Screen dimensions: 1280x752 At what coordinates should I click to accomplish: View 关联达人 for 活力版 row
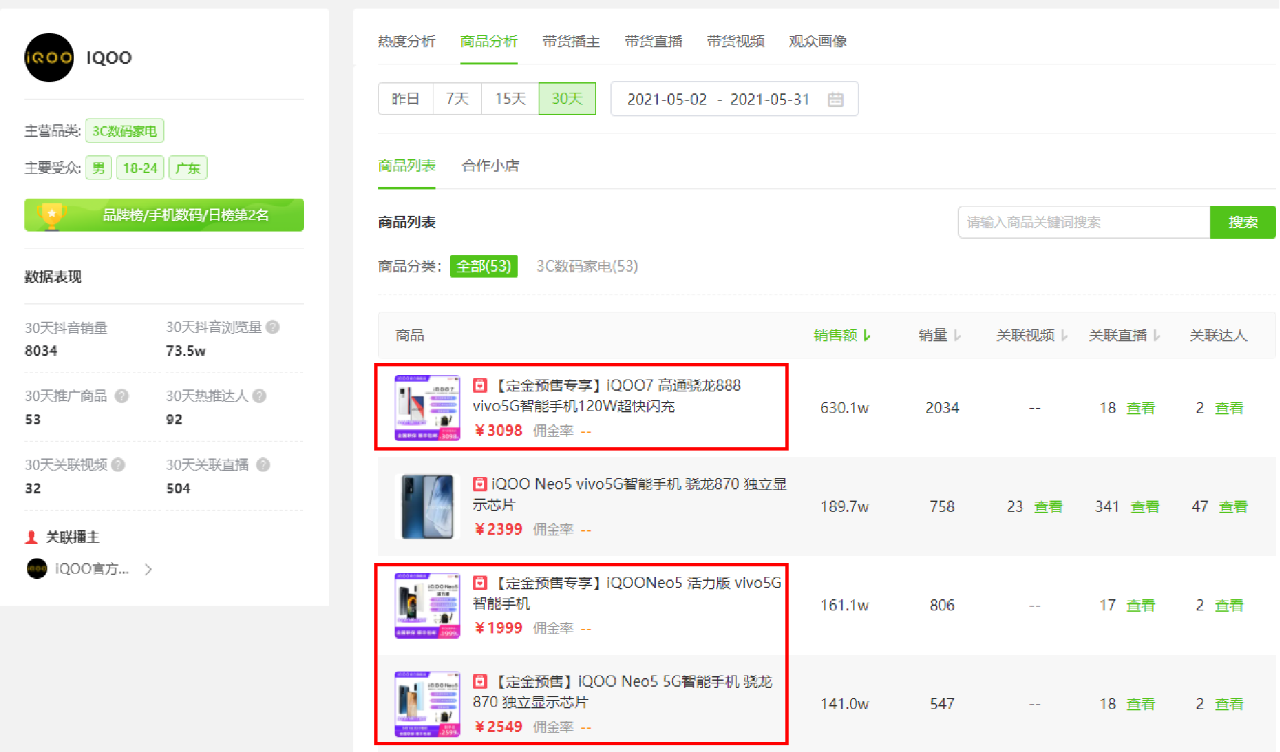click(1229, 605)
